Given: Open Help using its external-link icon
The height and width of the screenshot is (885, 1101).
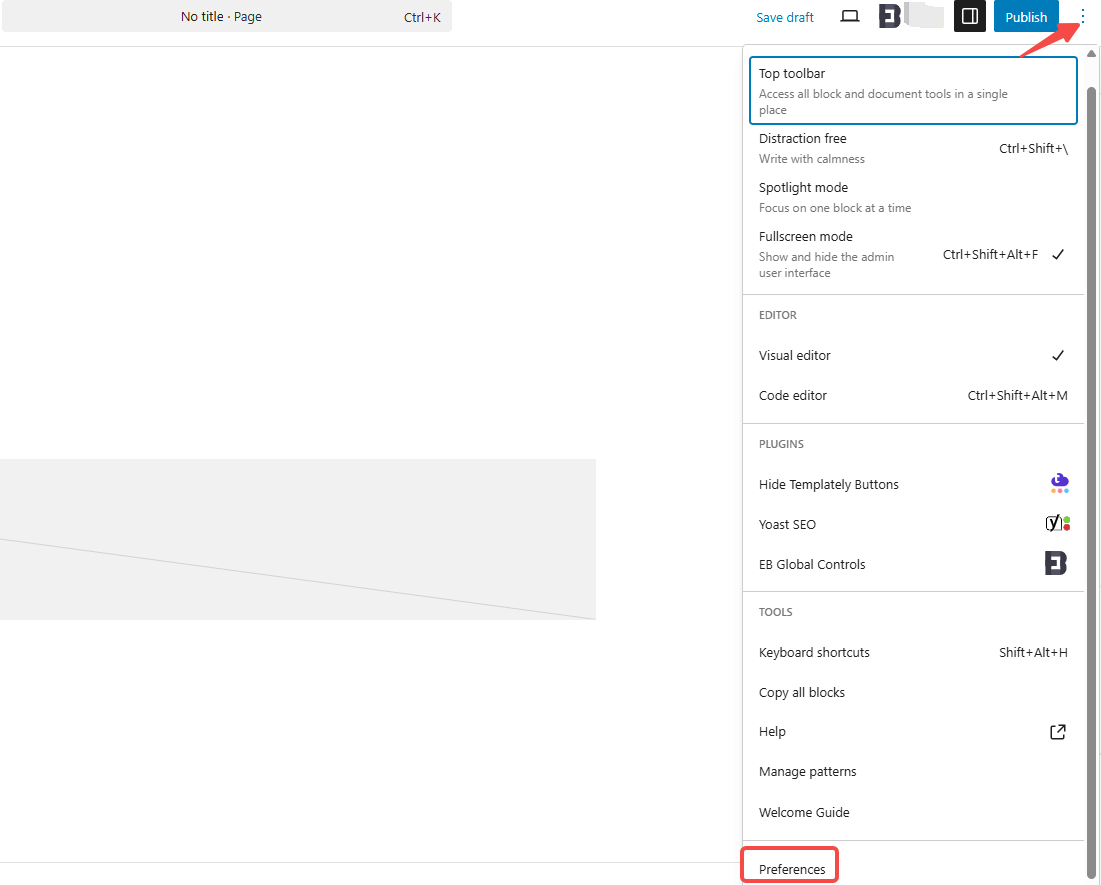Looking at the screenshot, I should 1057,731.
